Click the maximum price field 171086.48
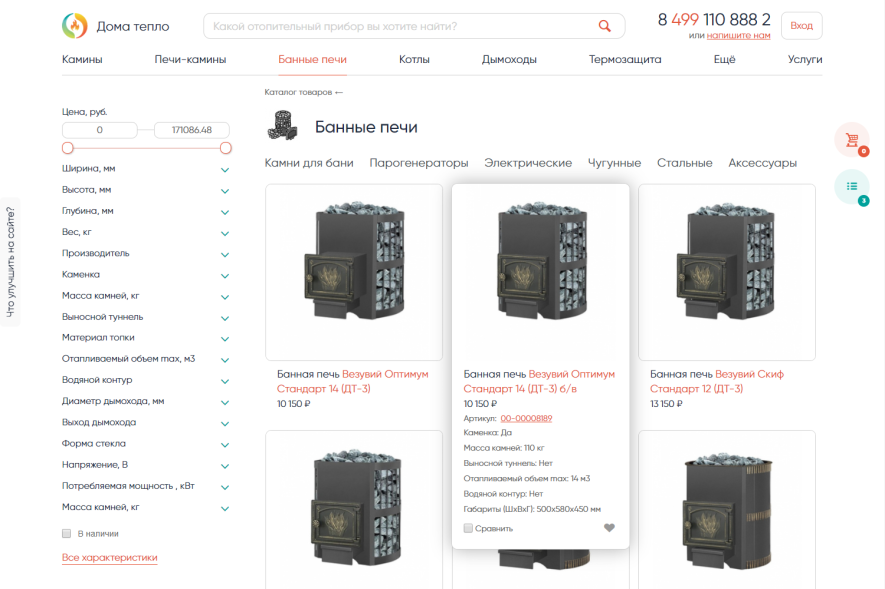 point(192,130)
